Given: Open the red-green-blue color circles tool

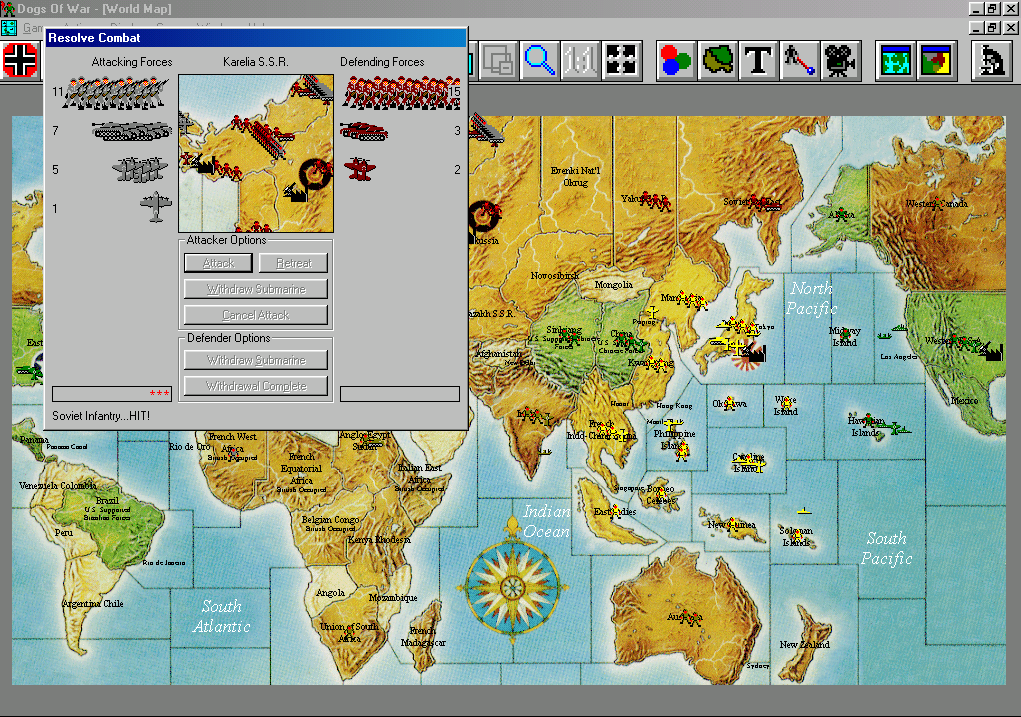Looking at the screenshot, I should [x=676, y=61].
